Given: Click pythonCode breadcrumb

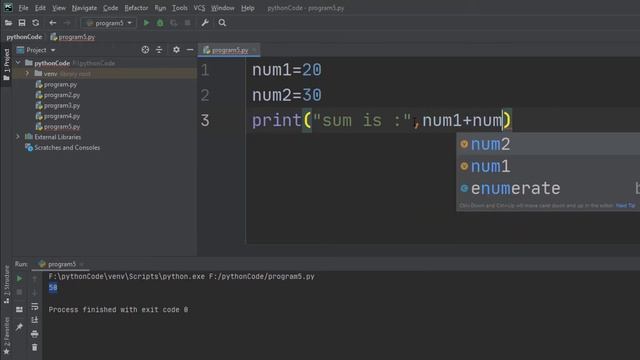Looking at the screenshot, I should [24, 37].
